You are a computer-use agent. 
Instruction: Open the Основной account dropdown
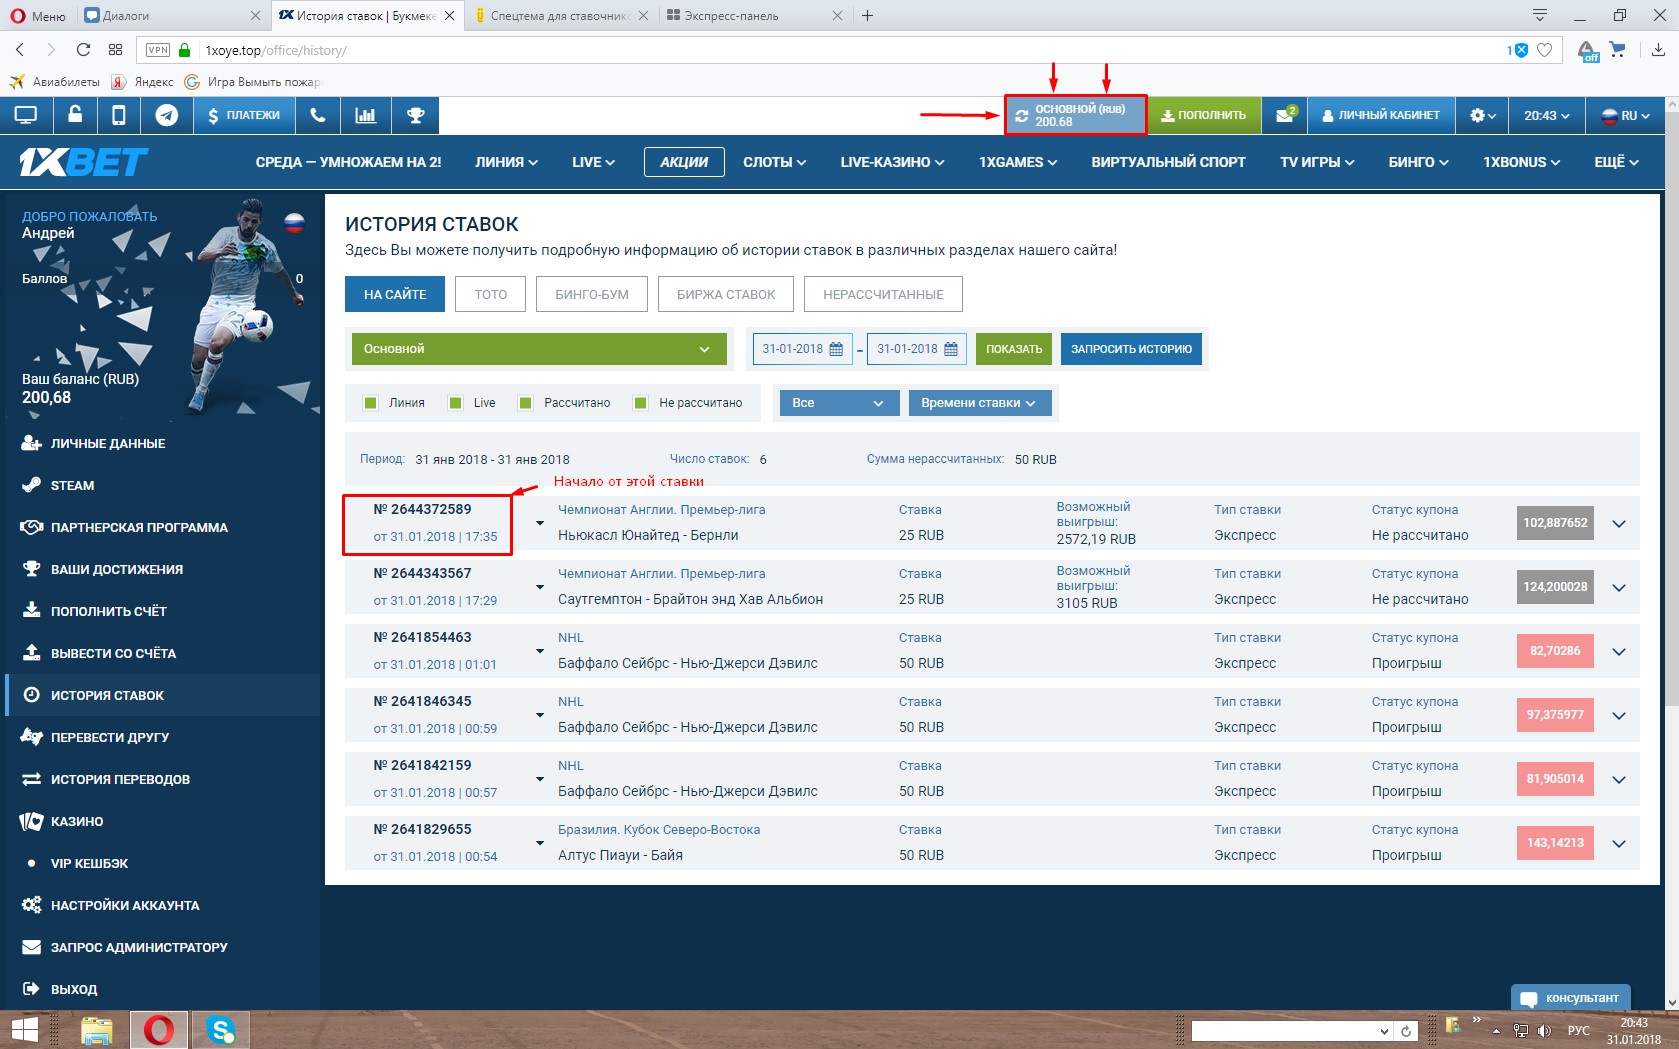(x=538, y=349)
